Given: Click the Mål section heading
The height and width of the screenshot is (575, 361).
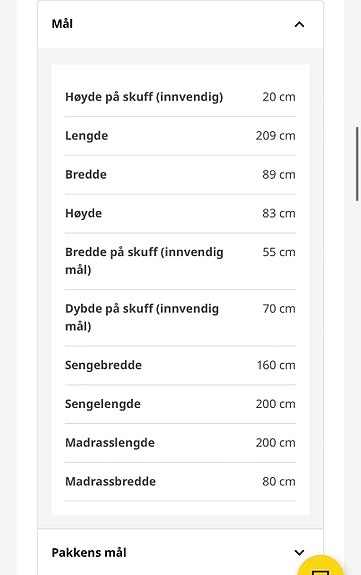Looking at the screenshot, I should (x=62, y=24).
